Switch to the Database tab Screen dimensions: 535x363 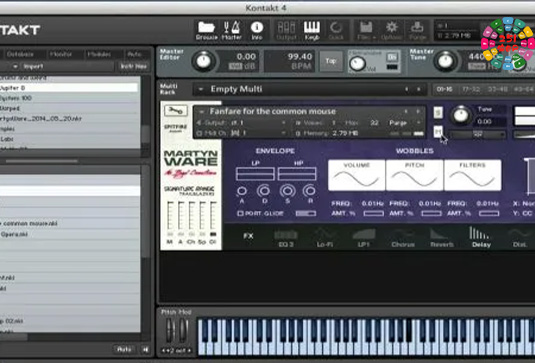click(x=20, y=54)
